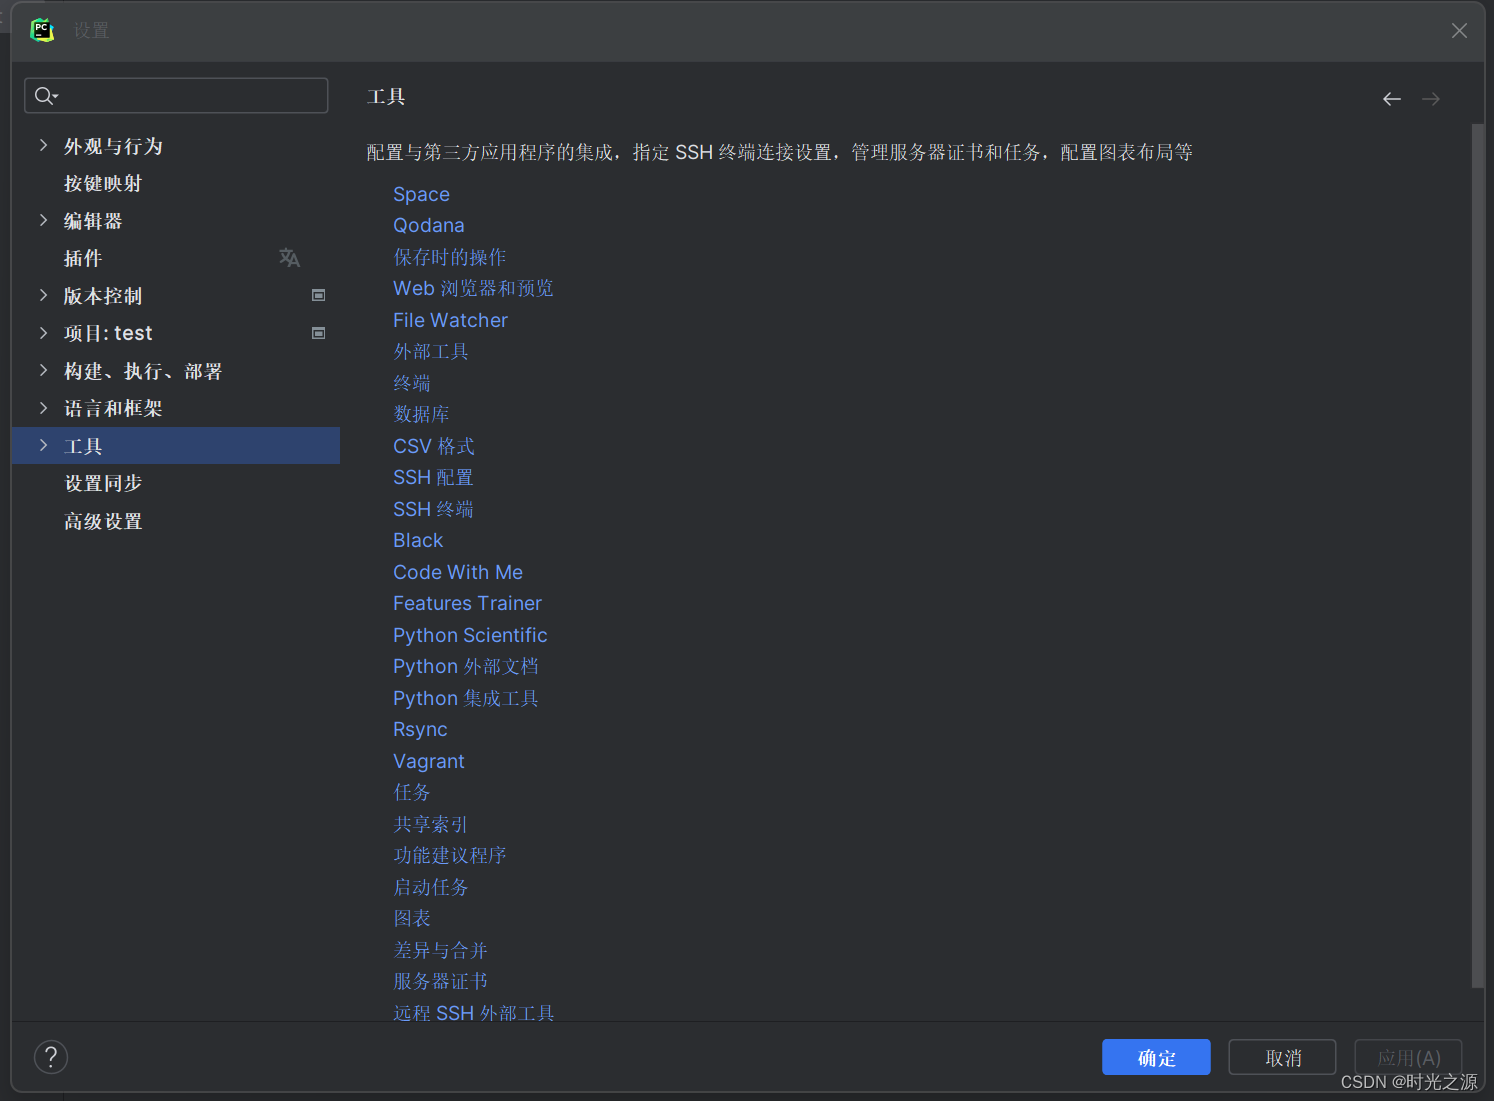Open the Rsync link
This screenshot has width=1494, height=1101.
pyautogui.click(x=420, y=729)
